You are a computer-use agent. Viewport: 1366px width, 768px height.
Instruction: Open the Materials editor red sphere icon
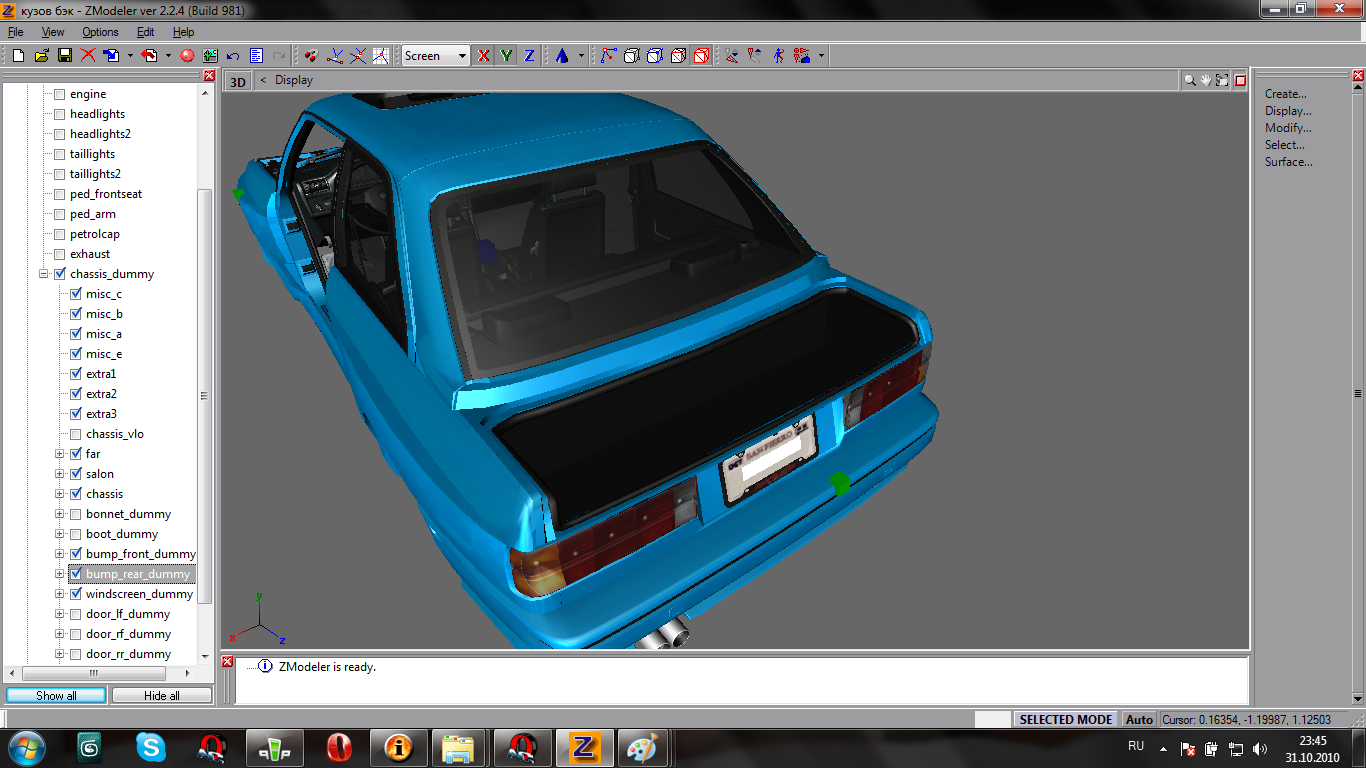click(187, 56)
